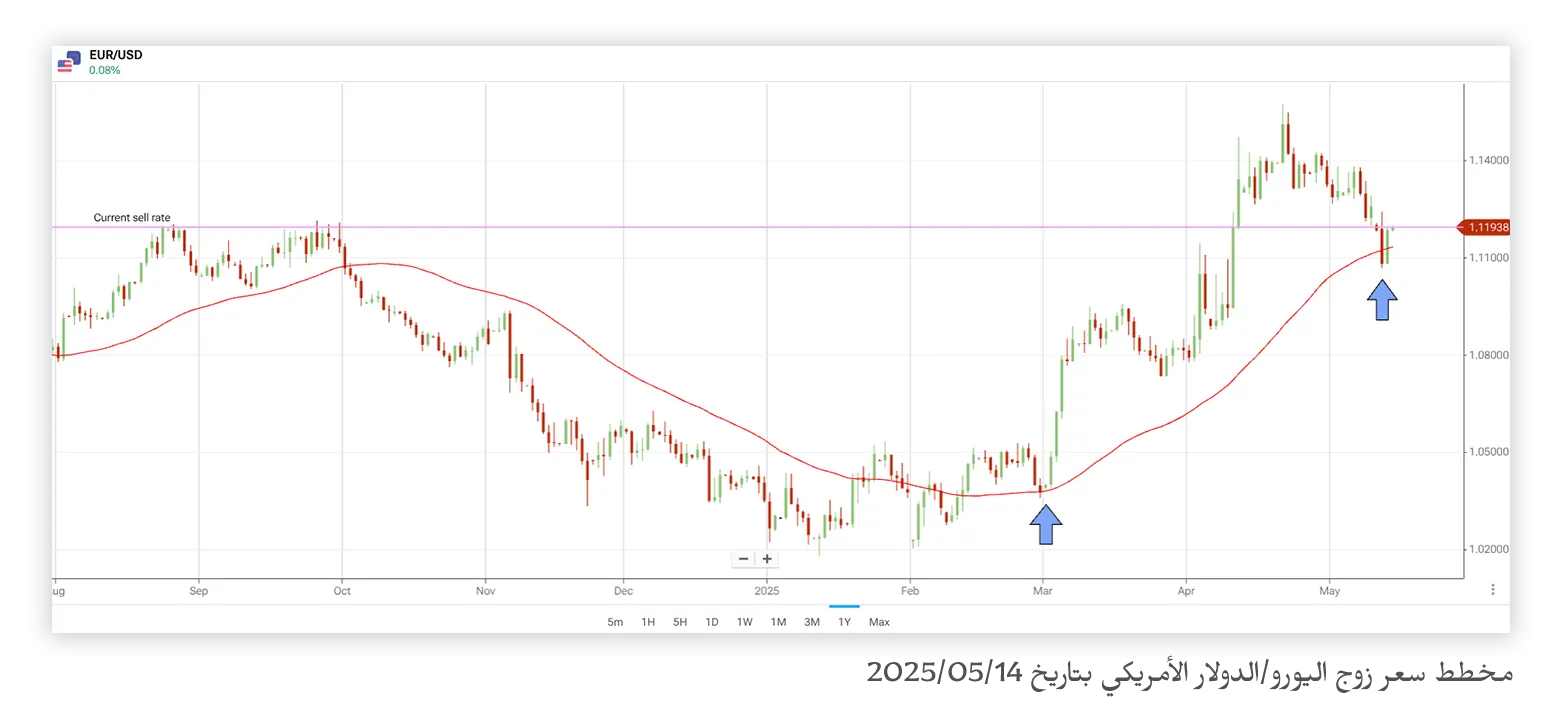The height and width of the screenshot is (705, 1550).
Task: Zoom in with the plus button
Action: click(x=767, y=559)
